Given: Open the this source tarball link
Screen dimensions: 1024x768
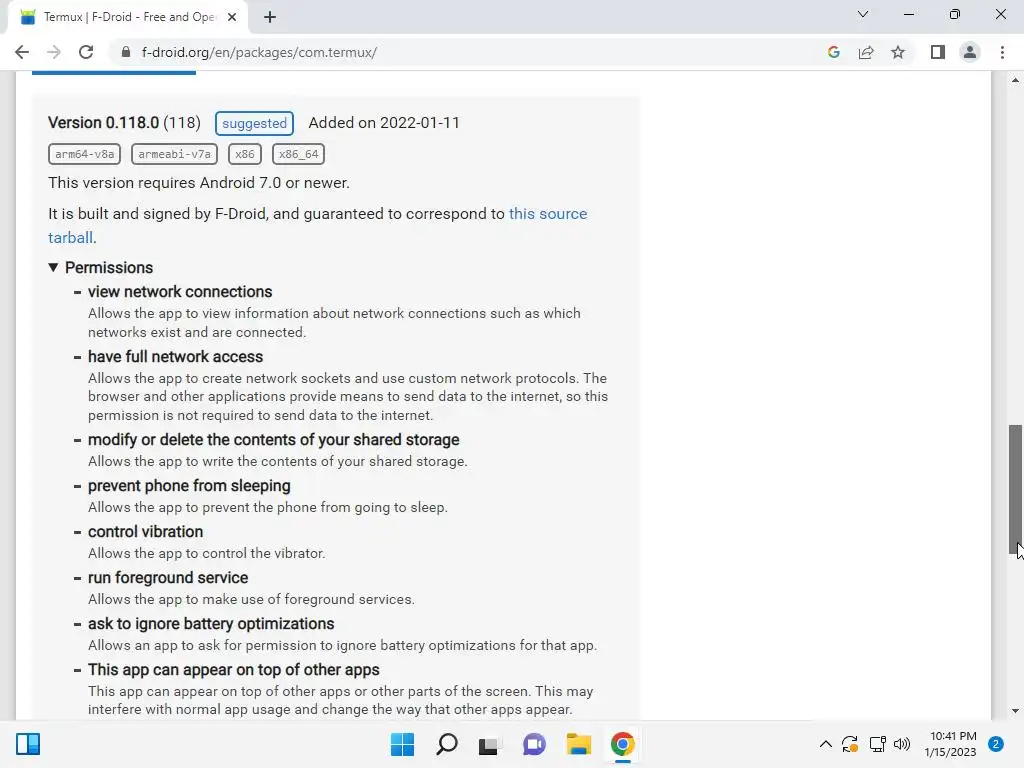Looking at the screenshot, I should tap(317, 225).
